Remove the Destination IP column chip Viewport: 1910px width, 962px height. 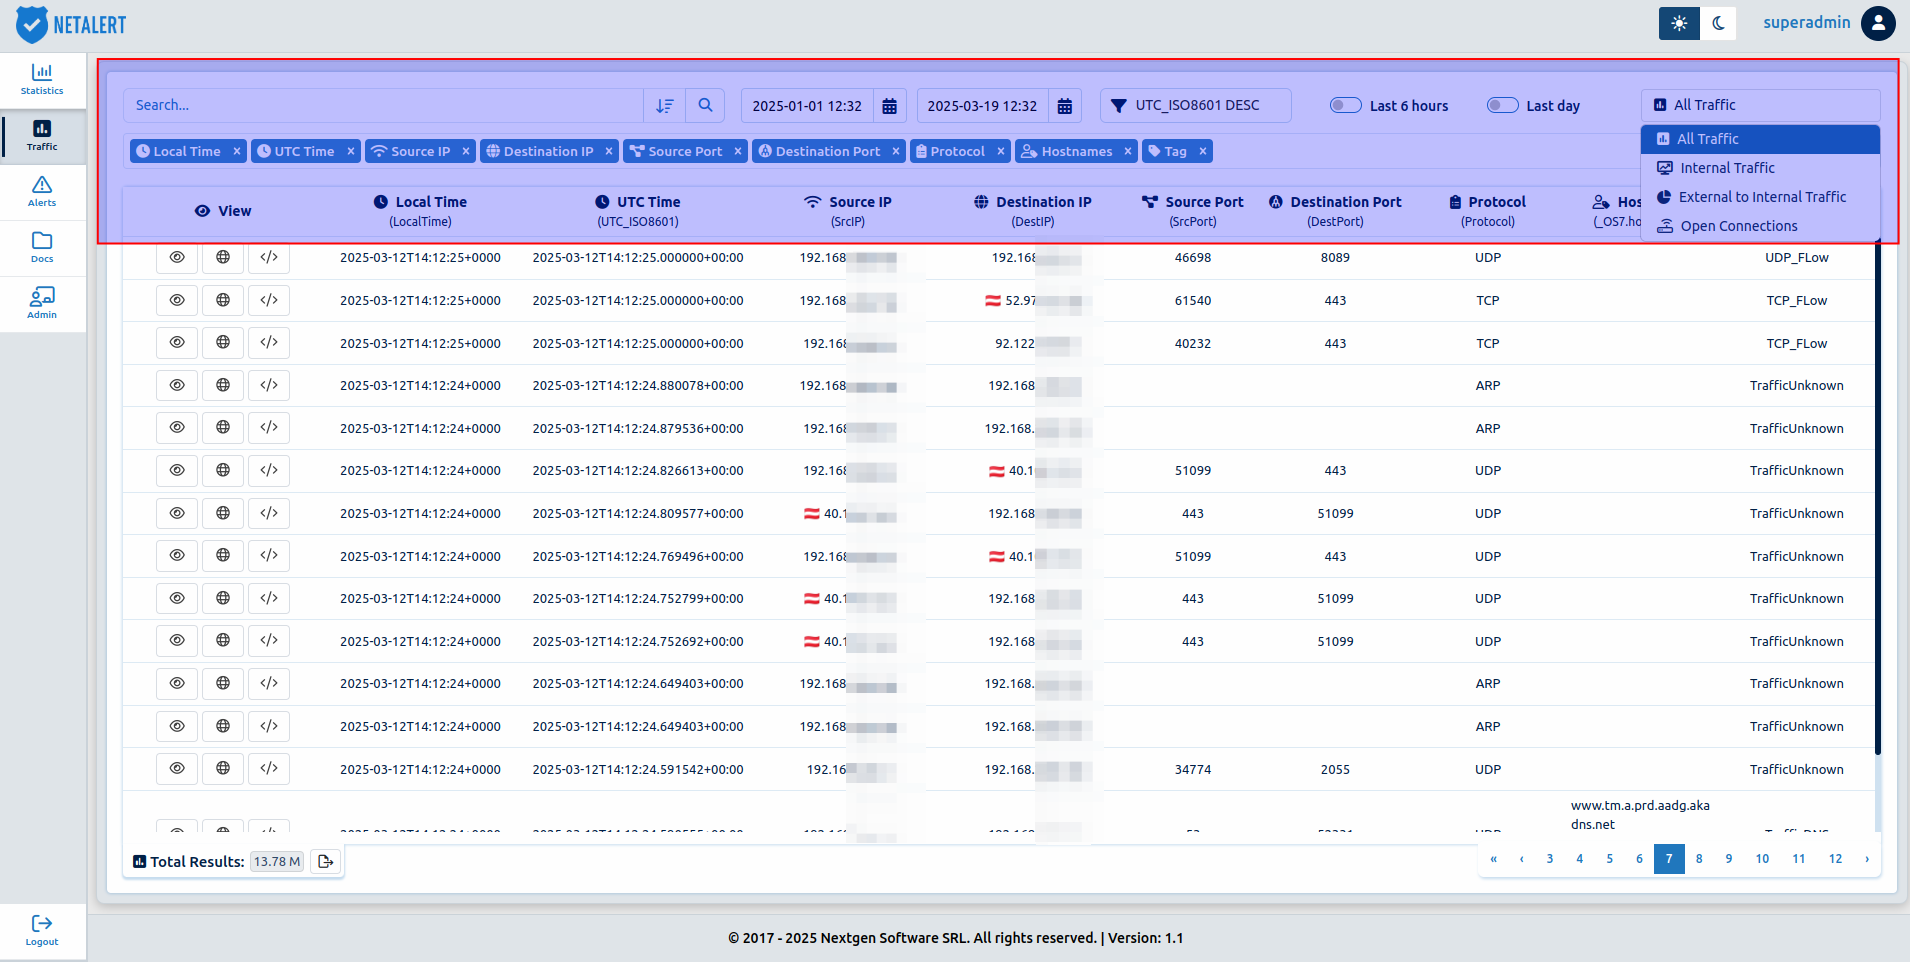point(609,151)
